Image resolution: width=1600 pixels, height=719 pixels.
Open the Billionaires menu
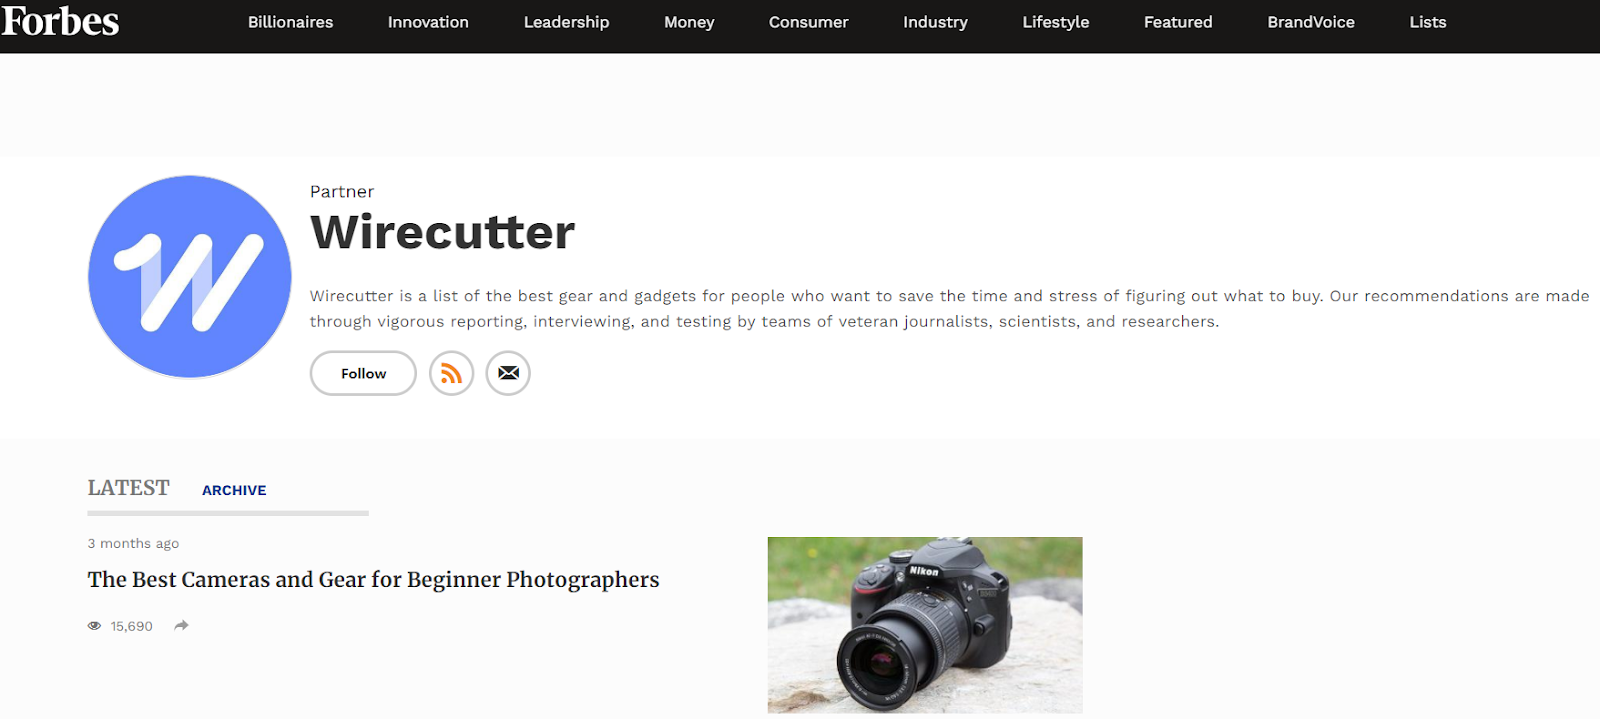(290, 22)
